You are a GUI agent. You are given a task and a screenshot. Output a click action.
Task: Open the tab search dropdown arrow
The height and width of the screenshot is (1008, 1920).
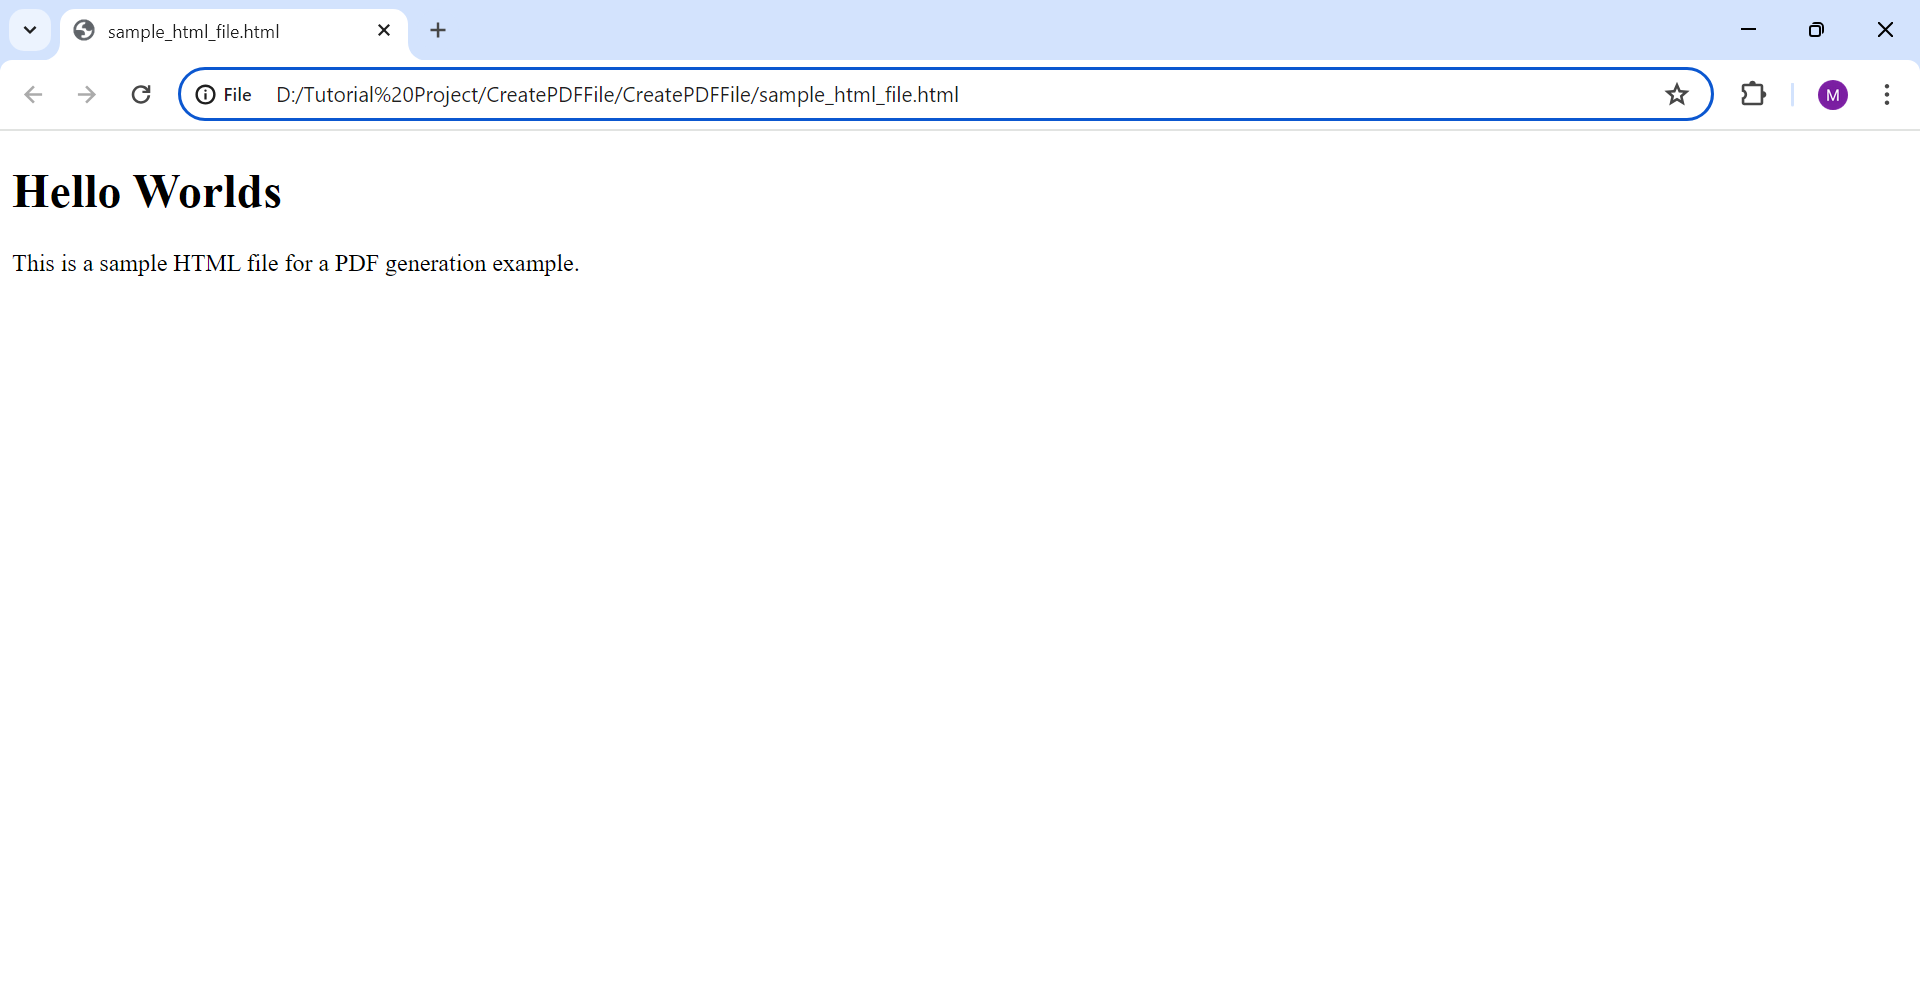tap(30, 30)
